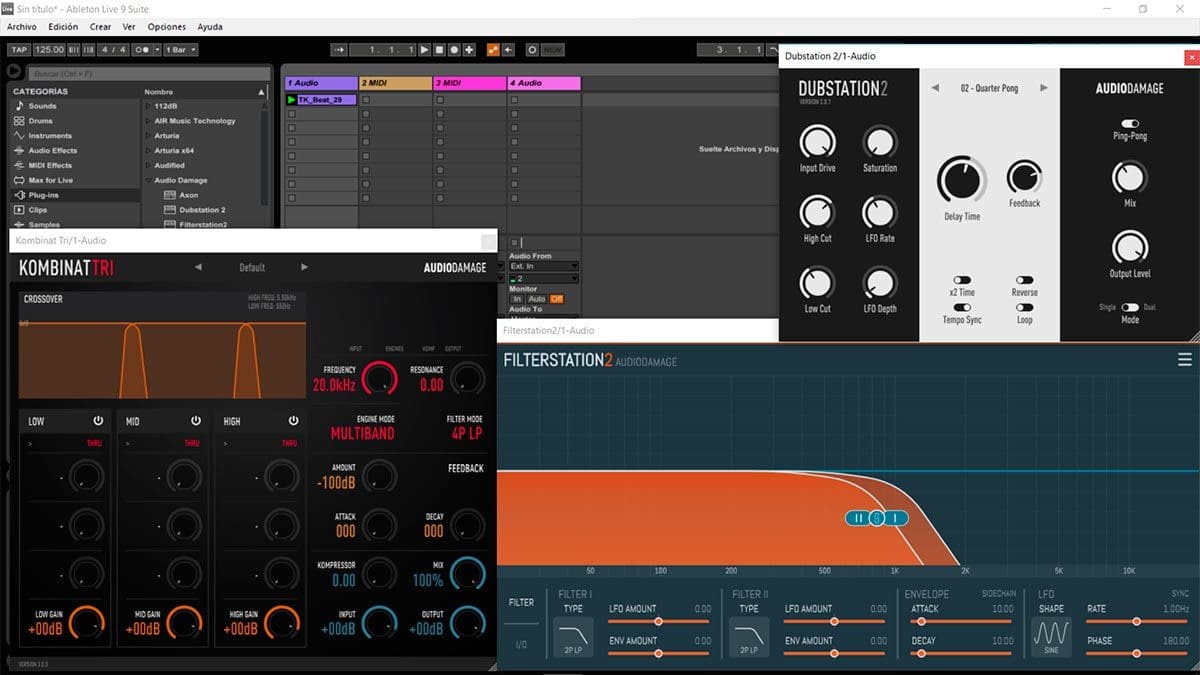The image size is (1200, 675).
Task: Toggle Loop switch in Dubstation 2
Action: [1024, 308]
